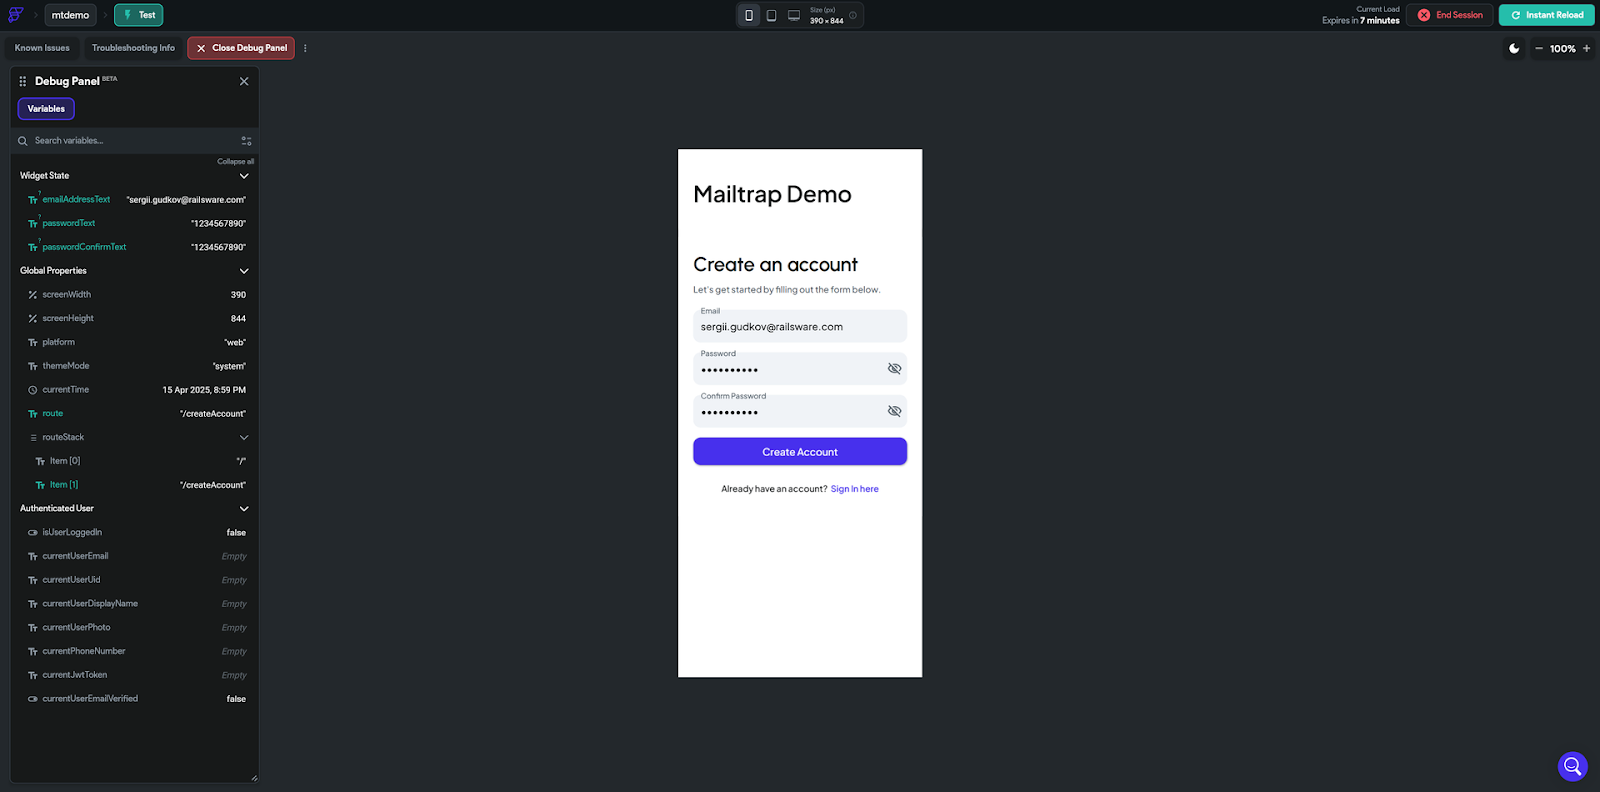Screen dimensions: 1600x792
Task: Open the Known Issues tab
Action: click(x=42, y=48)
